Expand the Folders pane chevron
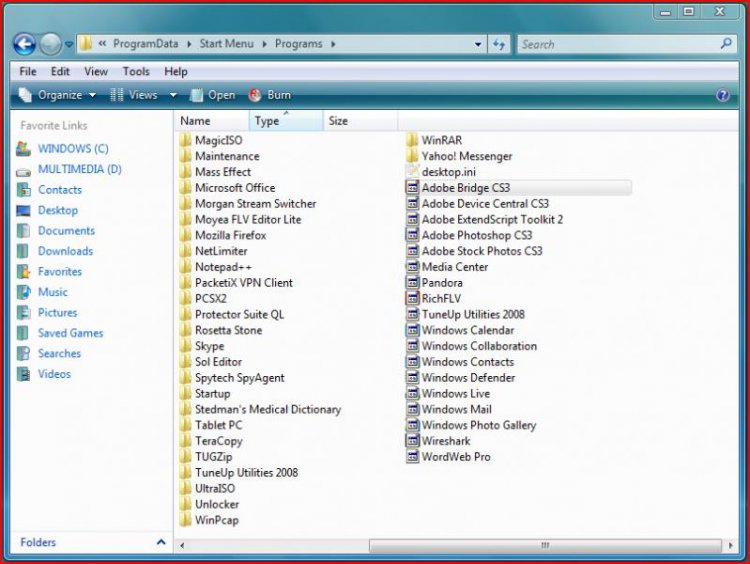 (x=161, y=542)
